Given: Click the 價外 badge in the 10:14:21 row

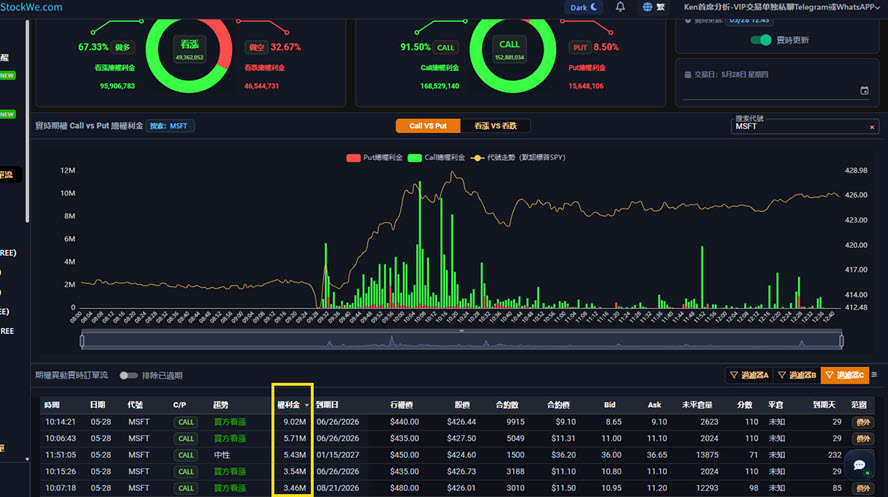Looking at the screenshot, I should tap(863, 422).
